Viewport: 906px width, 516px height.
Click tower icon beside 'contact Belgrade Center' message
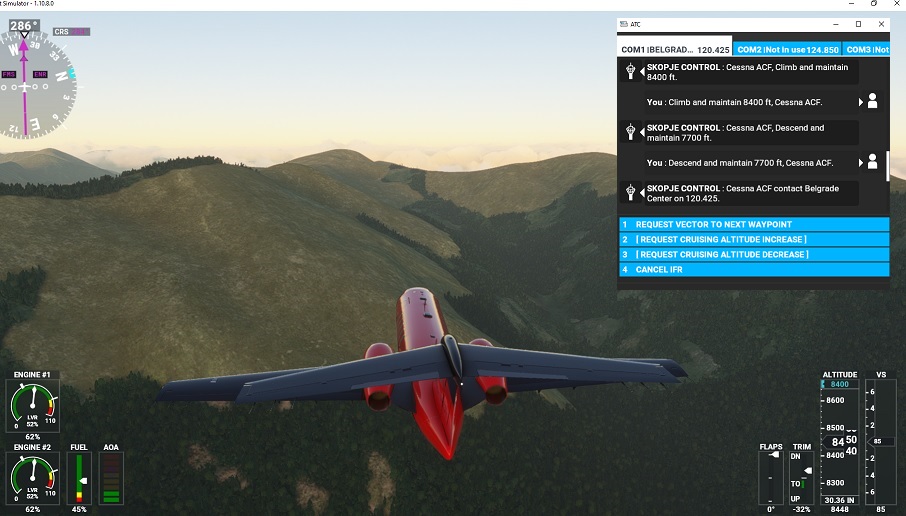click(630, 192)
